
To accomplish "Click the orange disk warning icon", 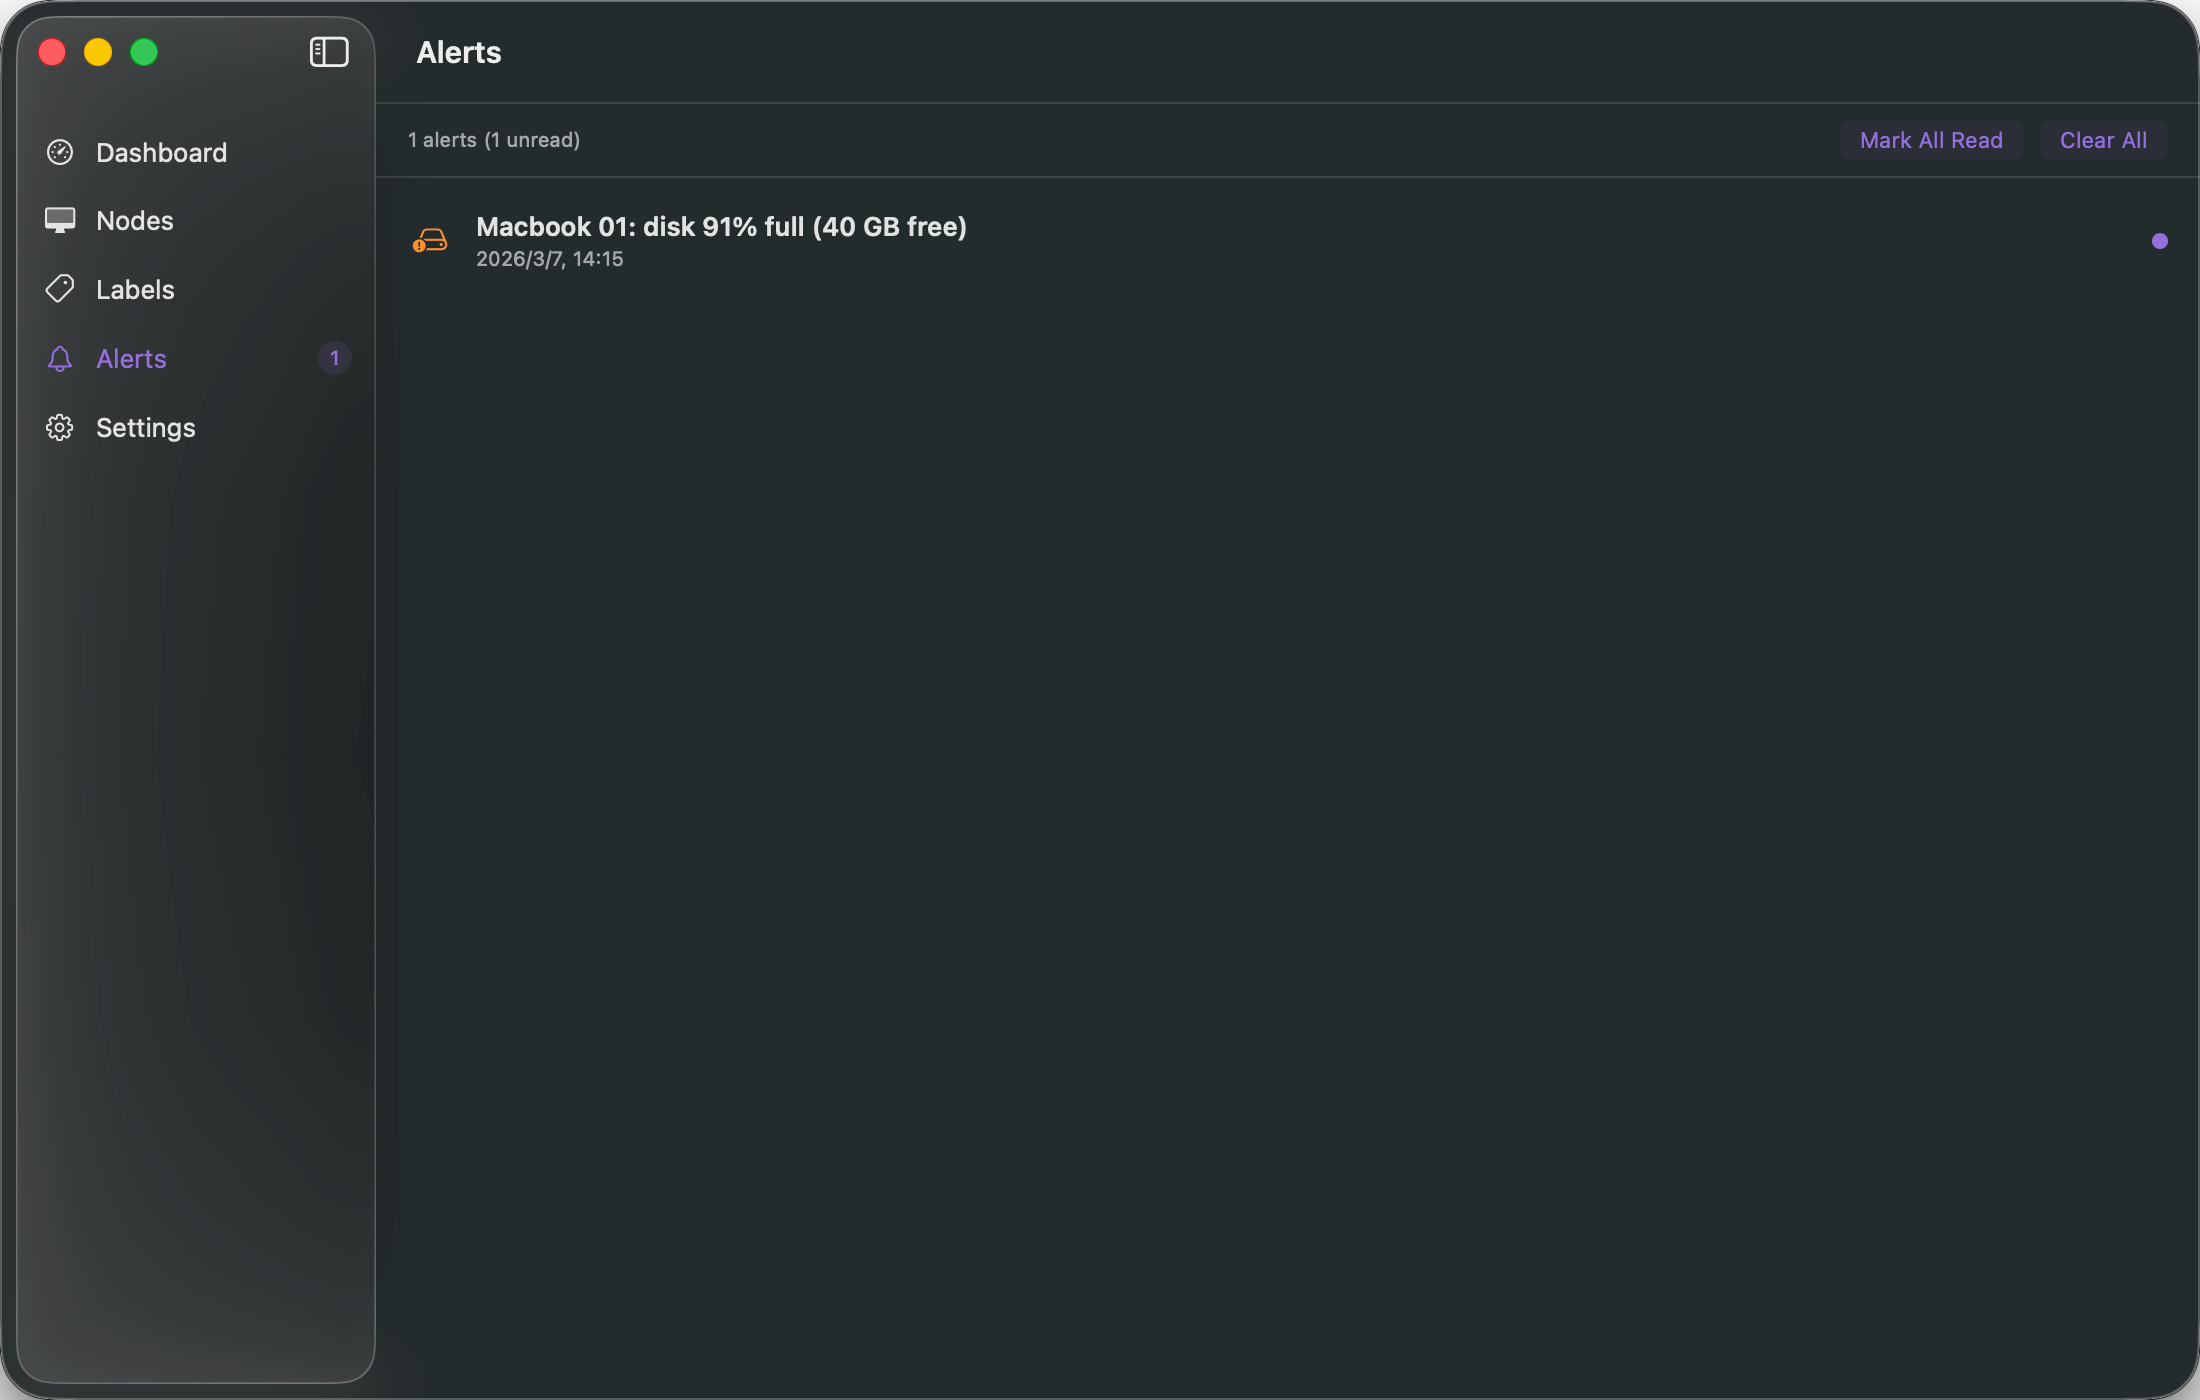I will (430, 241).
